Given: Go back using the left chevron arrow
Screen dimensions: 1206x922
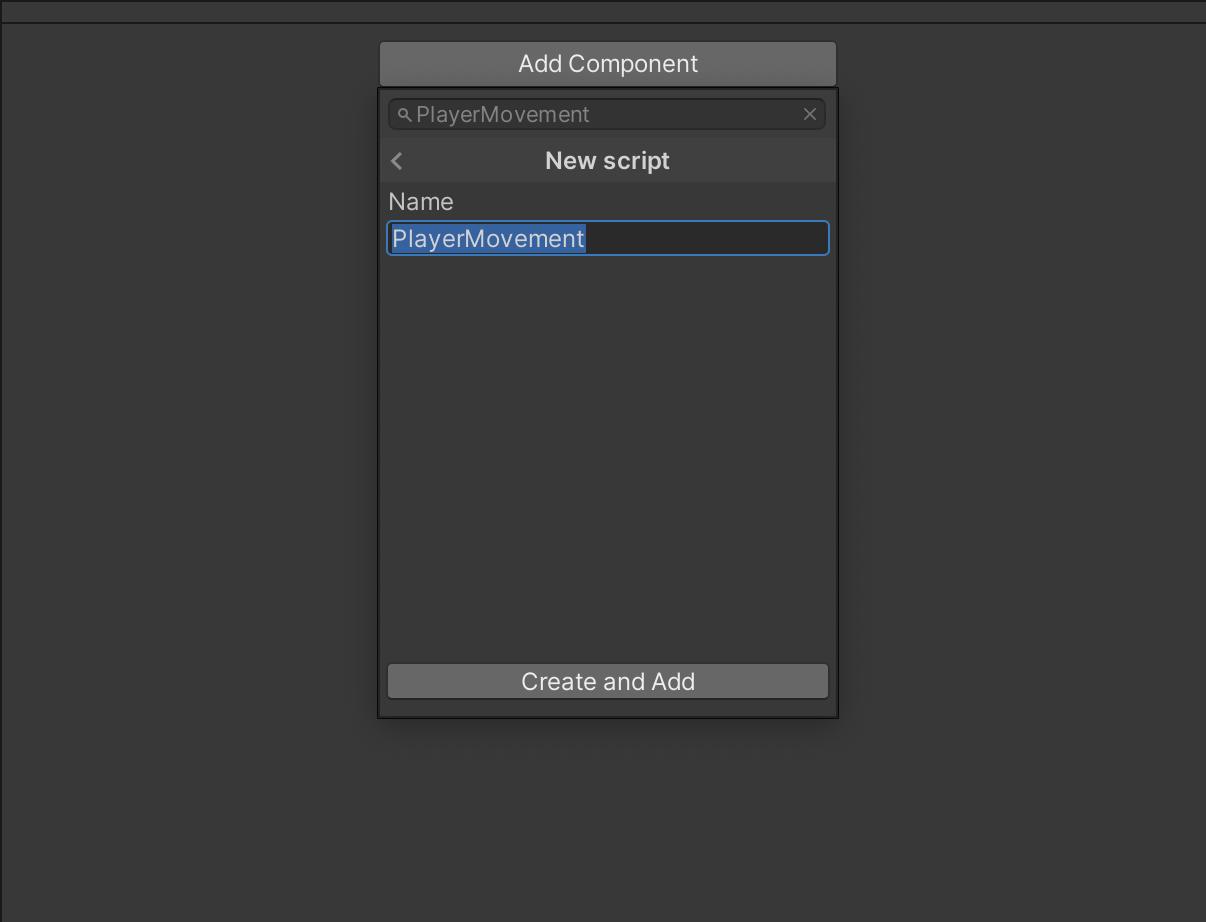Looking at the screenshot, I should (397, 161).
